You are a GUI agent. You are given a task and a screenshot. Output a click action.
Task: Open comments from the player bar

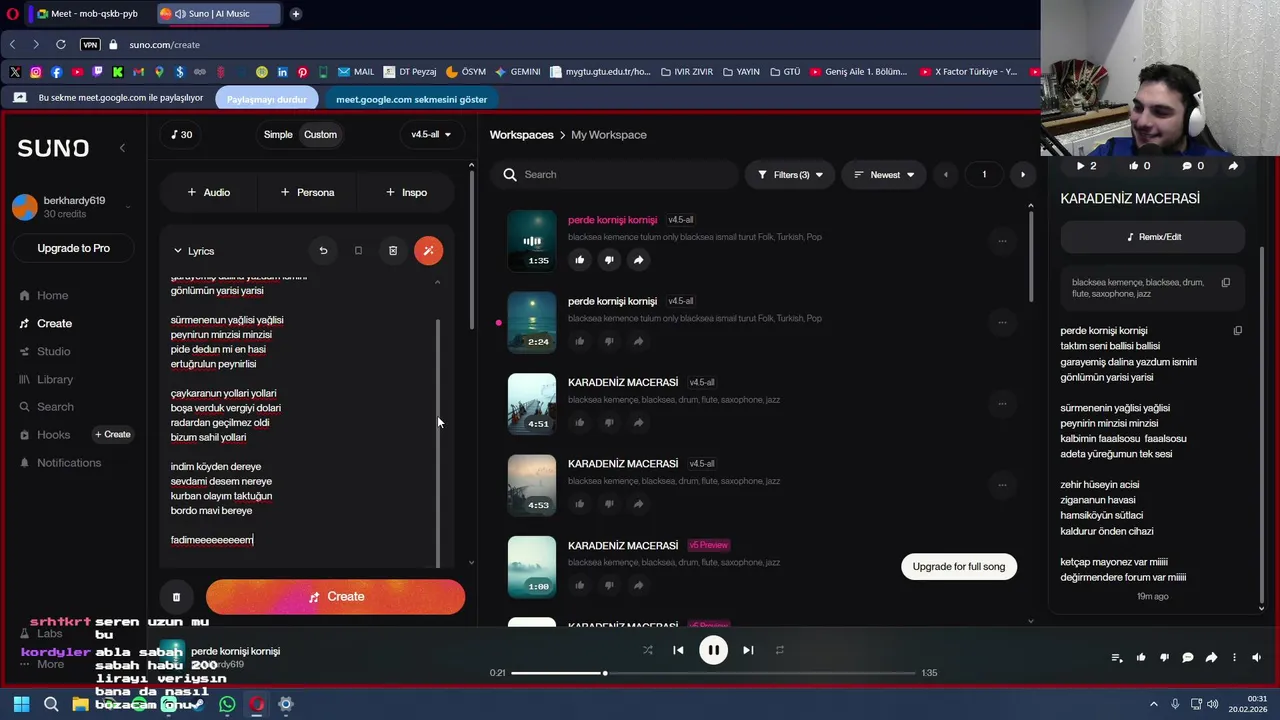coord(1187,657)
